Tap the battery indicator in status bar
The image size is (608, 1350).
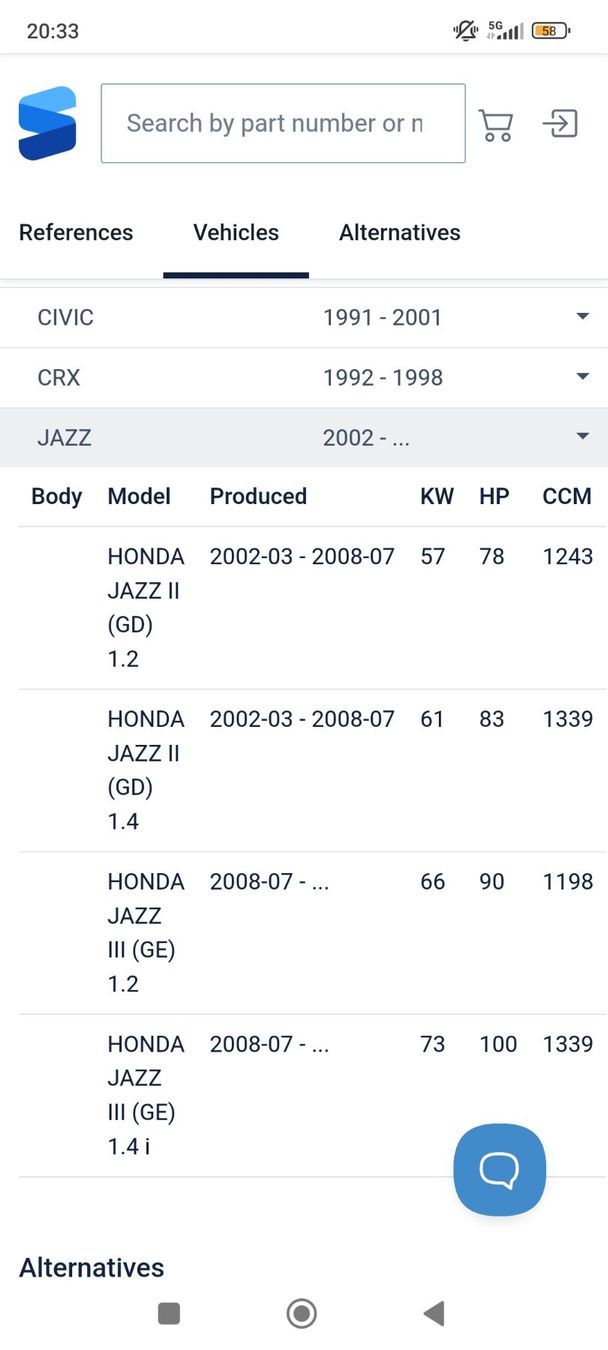tap(550, 31)
